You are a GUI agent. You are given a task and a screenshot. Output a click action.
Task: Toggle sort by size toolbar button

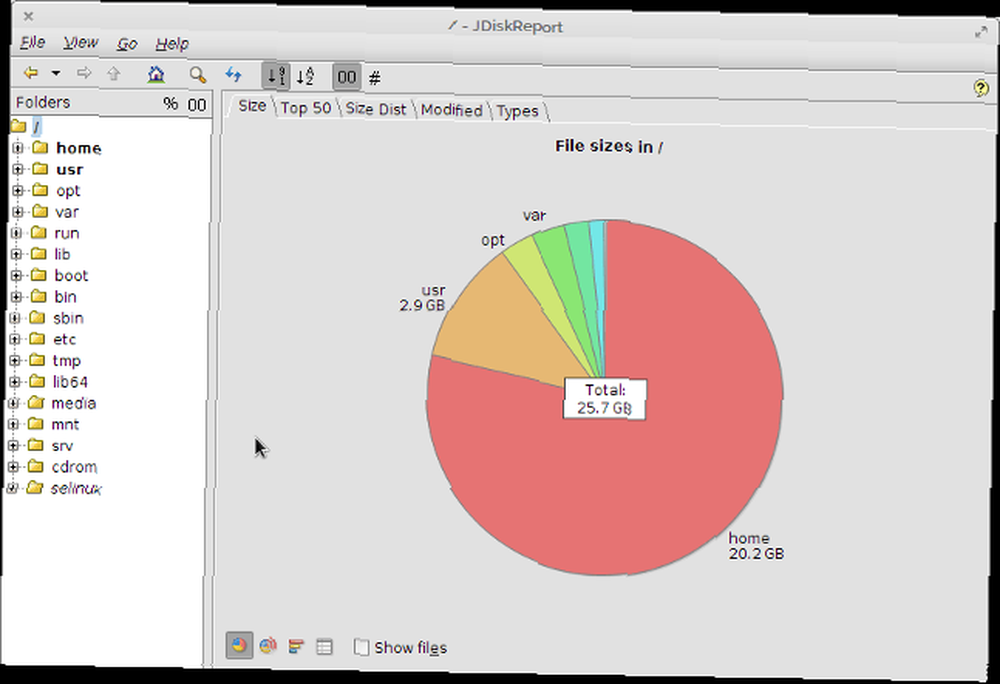coord(276,76)
